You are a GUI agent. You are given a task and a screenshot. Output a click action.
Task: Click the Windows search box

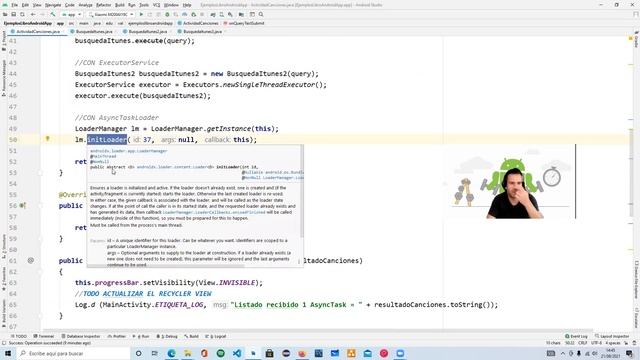73,353
